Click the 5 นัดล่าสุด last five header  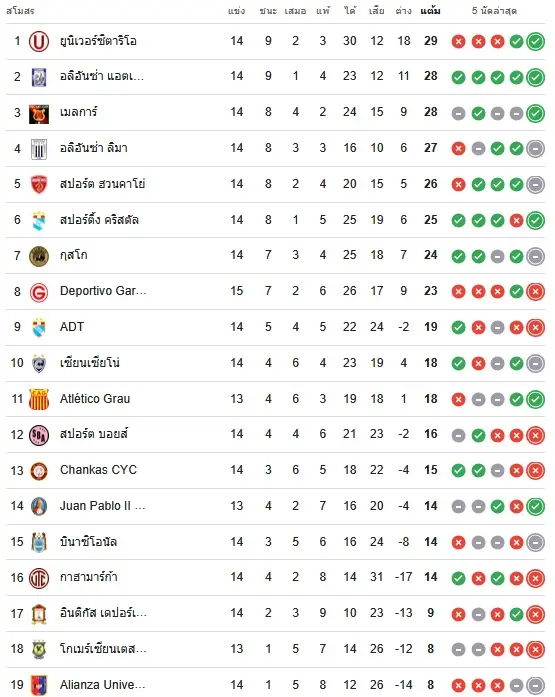click(494, 11)
